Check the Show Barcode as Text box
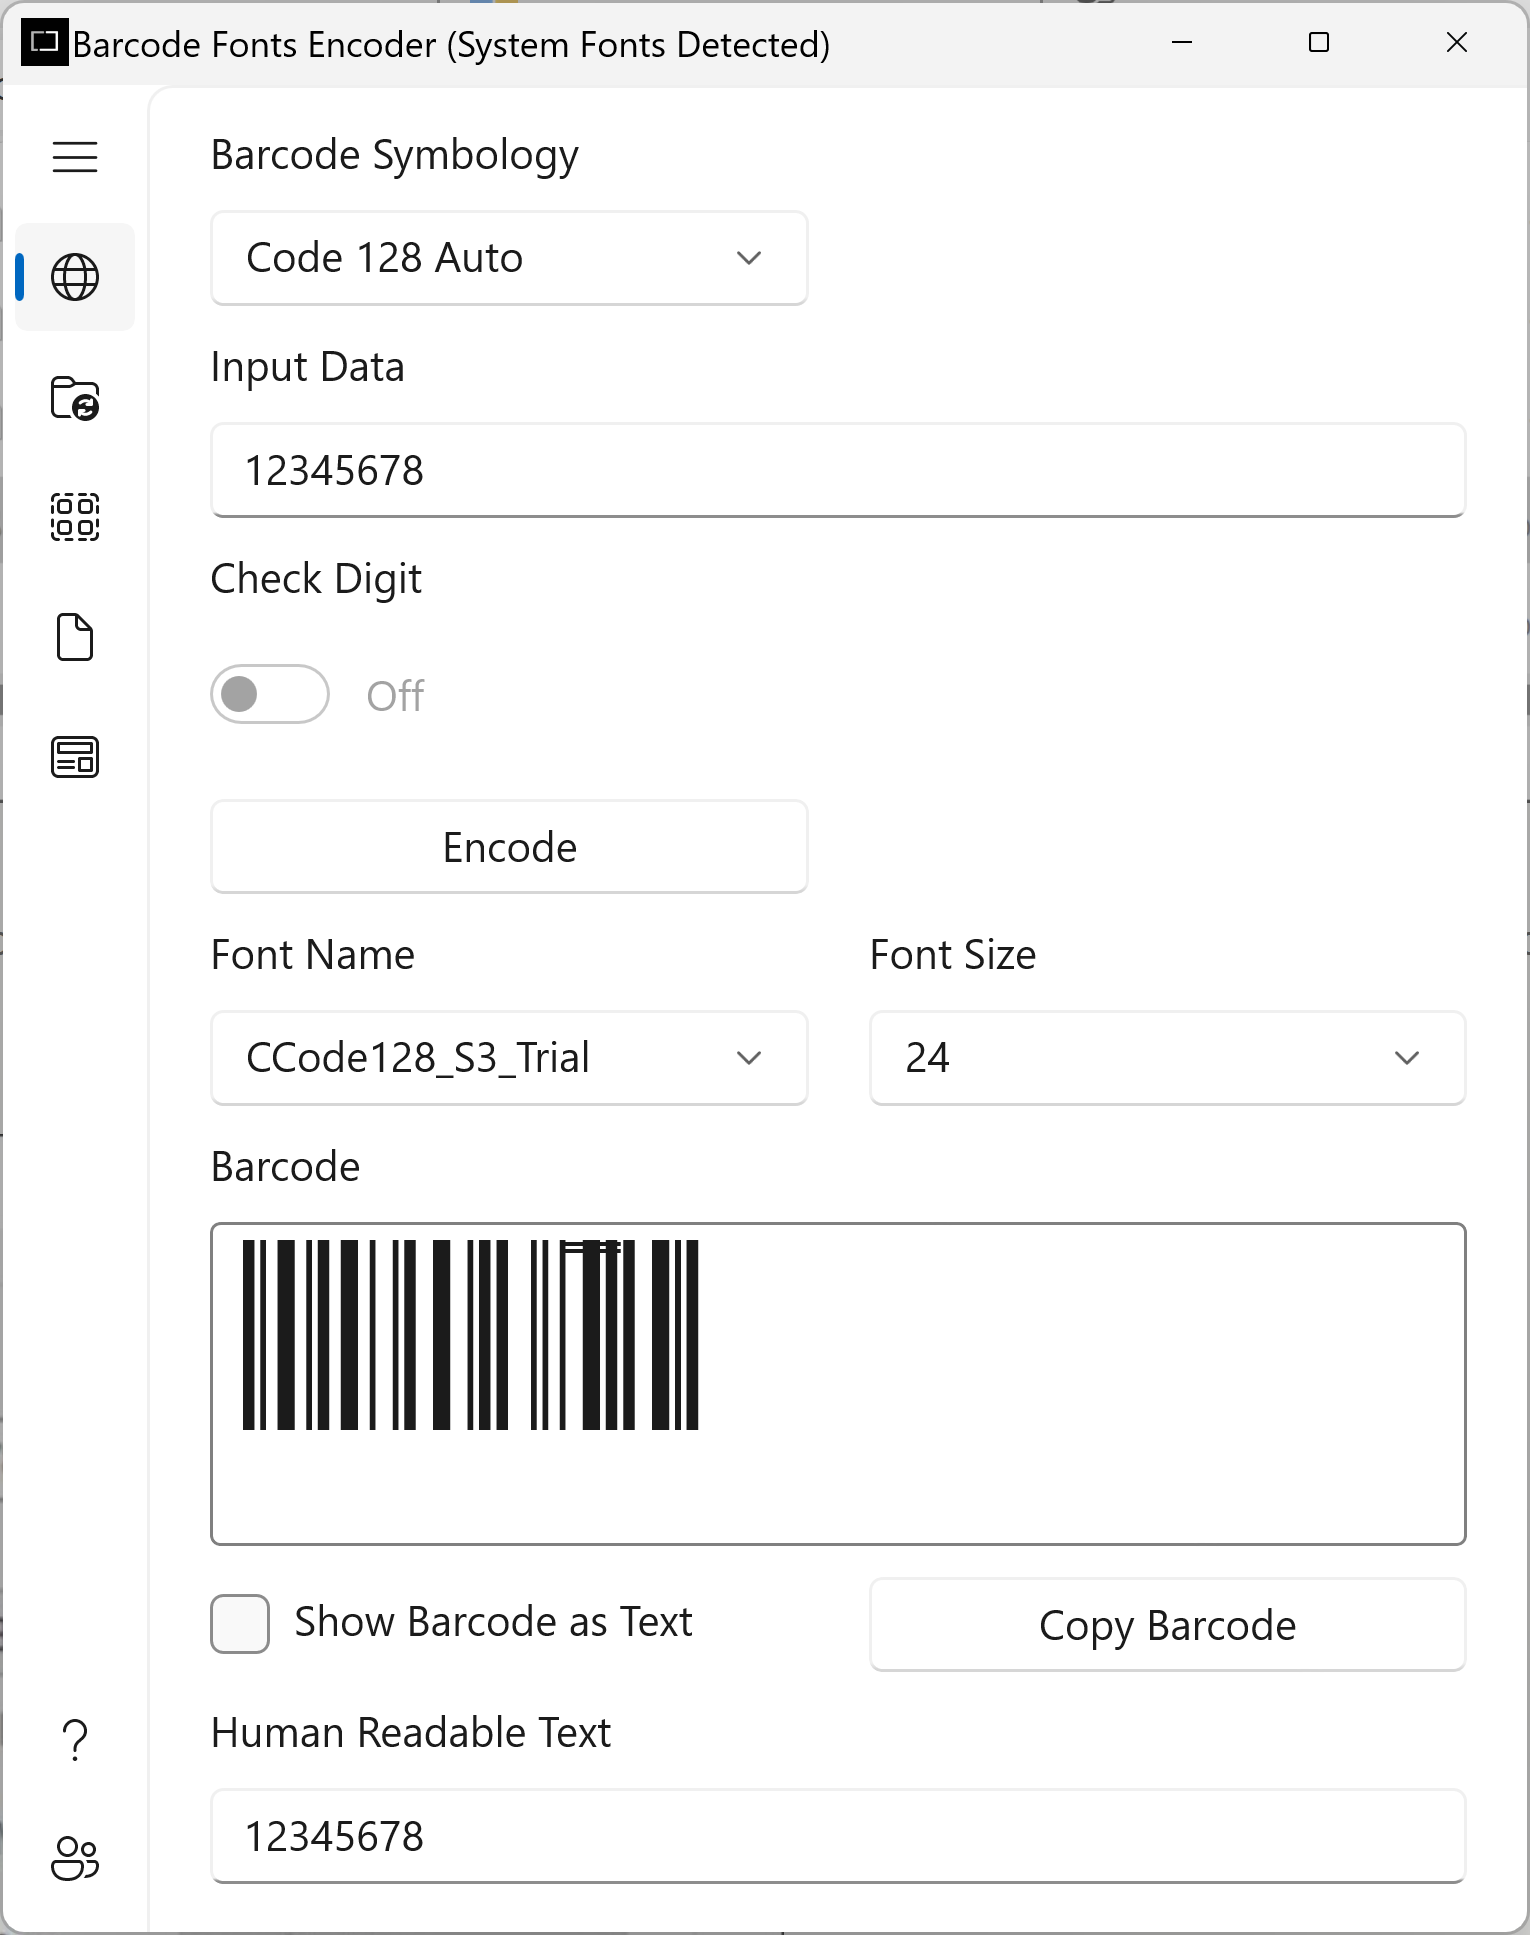This screenshot has height=1935, width=1530. click(x=240, y=1623)
